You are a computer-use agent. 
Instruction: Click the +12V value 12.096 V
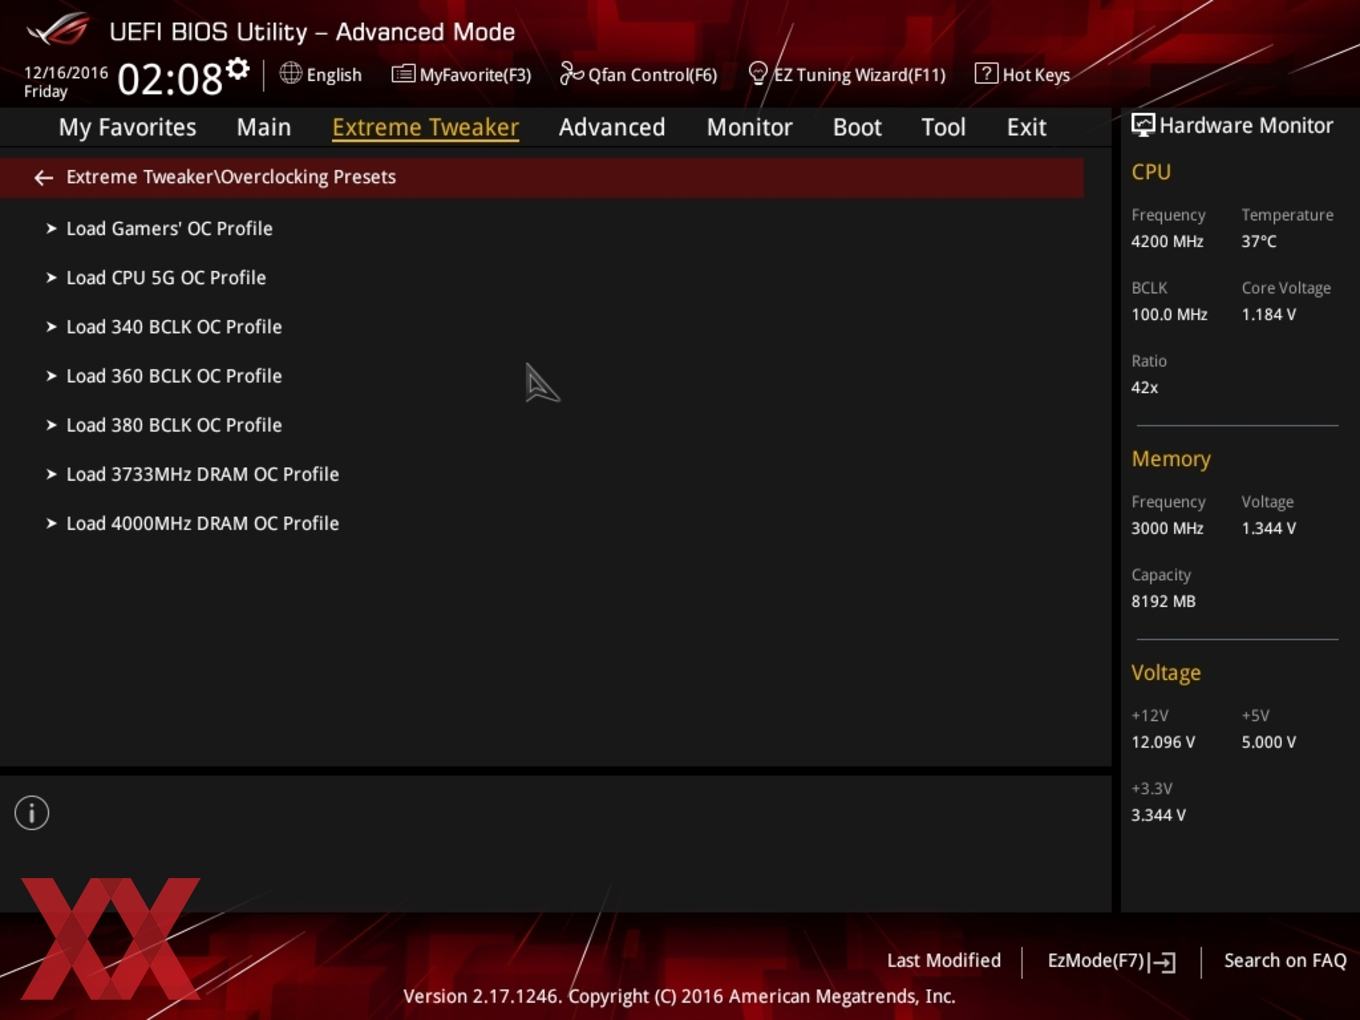[1163, 742]
